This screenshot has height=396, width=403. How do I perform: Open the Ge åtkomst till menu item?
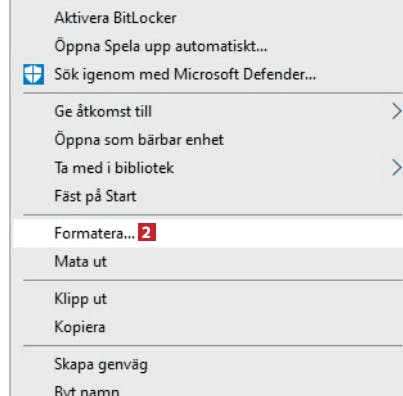103,111
